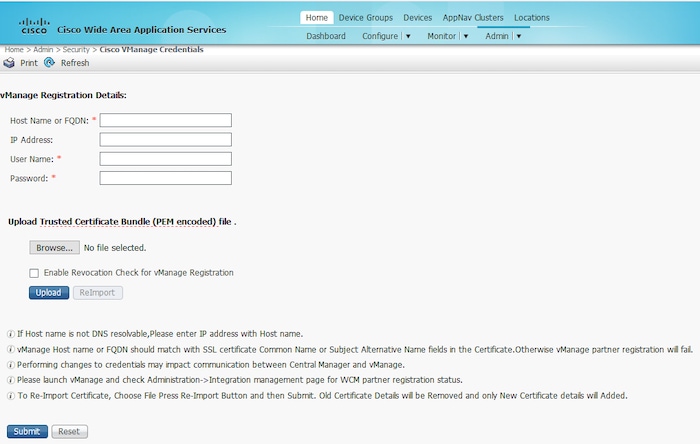Image resolution: width=700 pixels, height=444 pixels.
Task: Open the AppNav Clusters tab
Action: click(473, 17)
